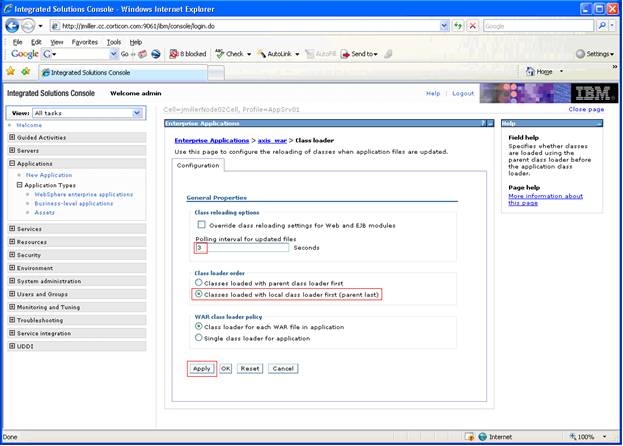Click the Apply button

201,369
